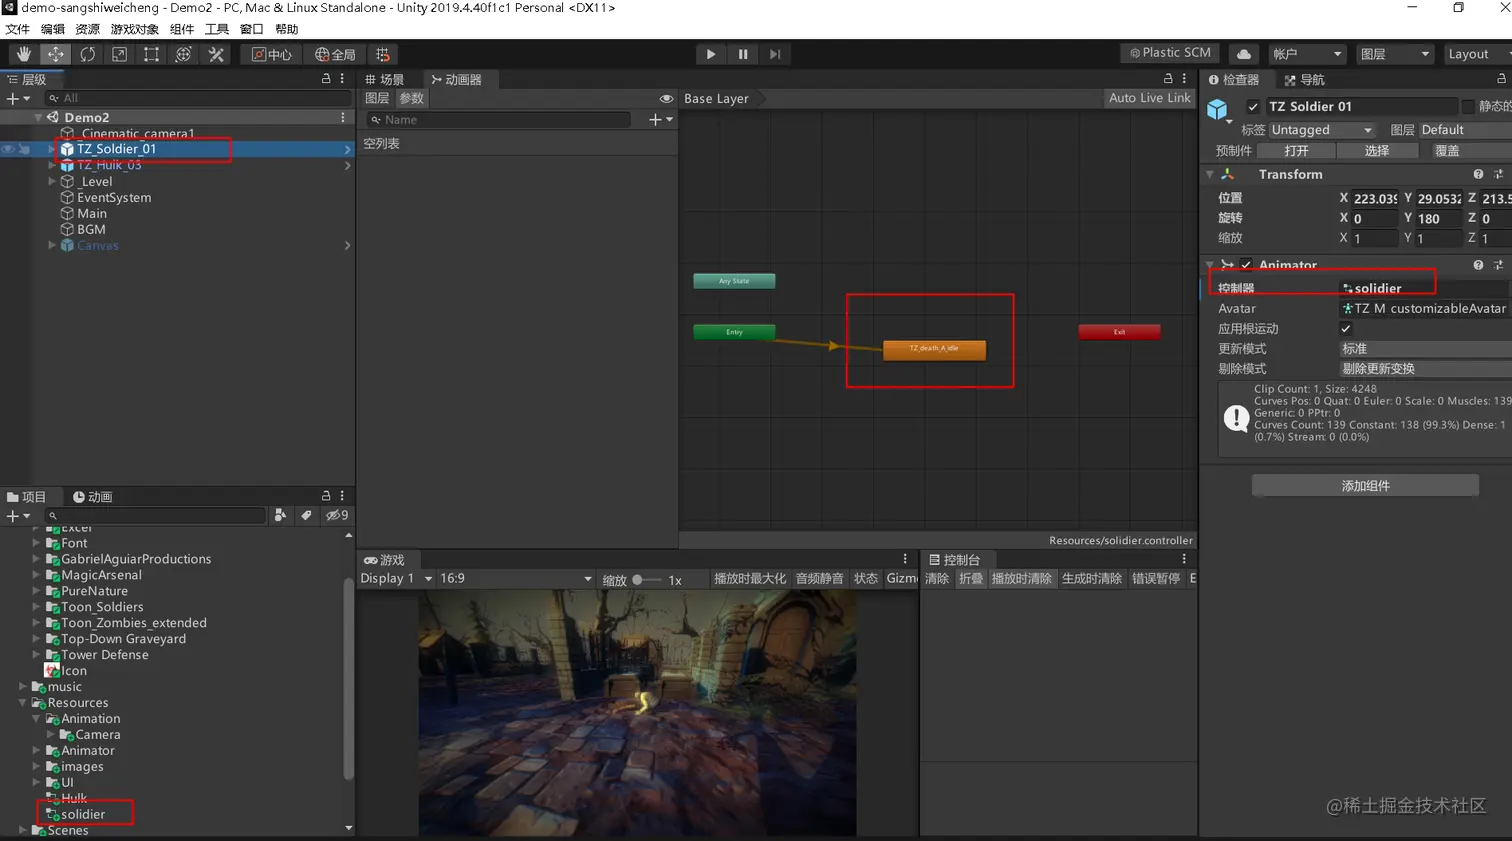
Task: Open Layers dropdown in toolbar
Action: click(x=1395, y=54)
